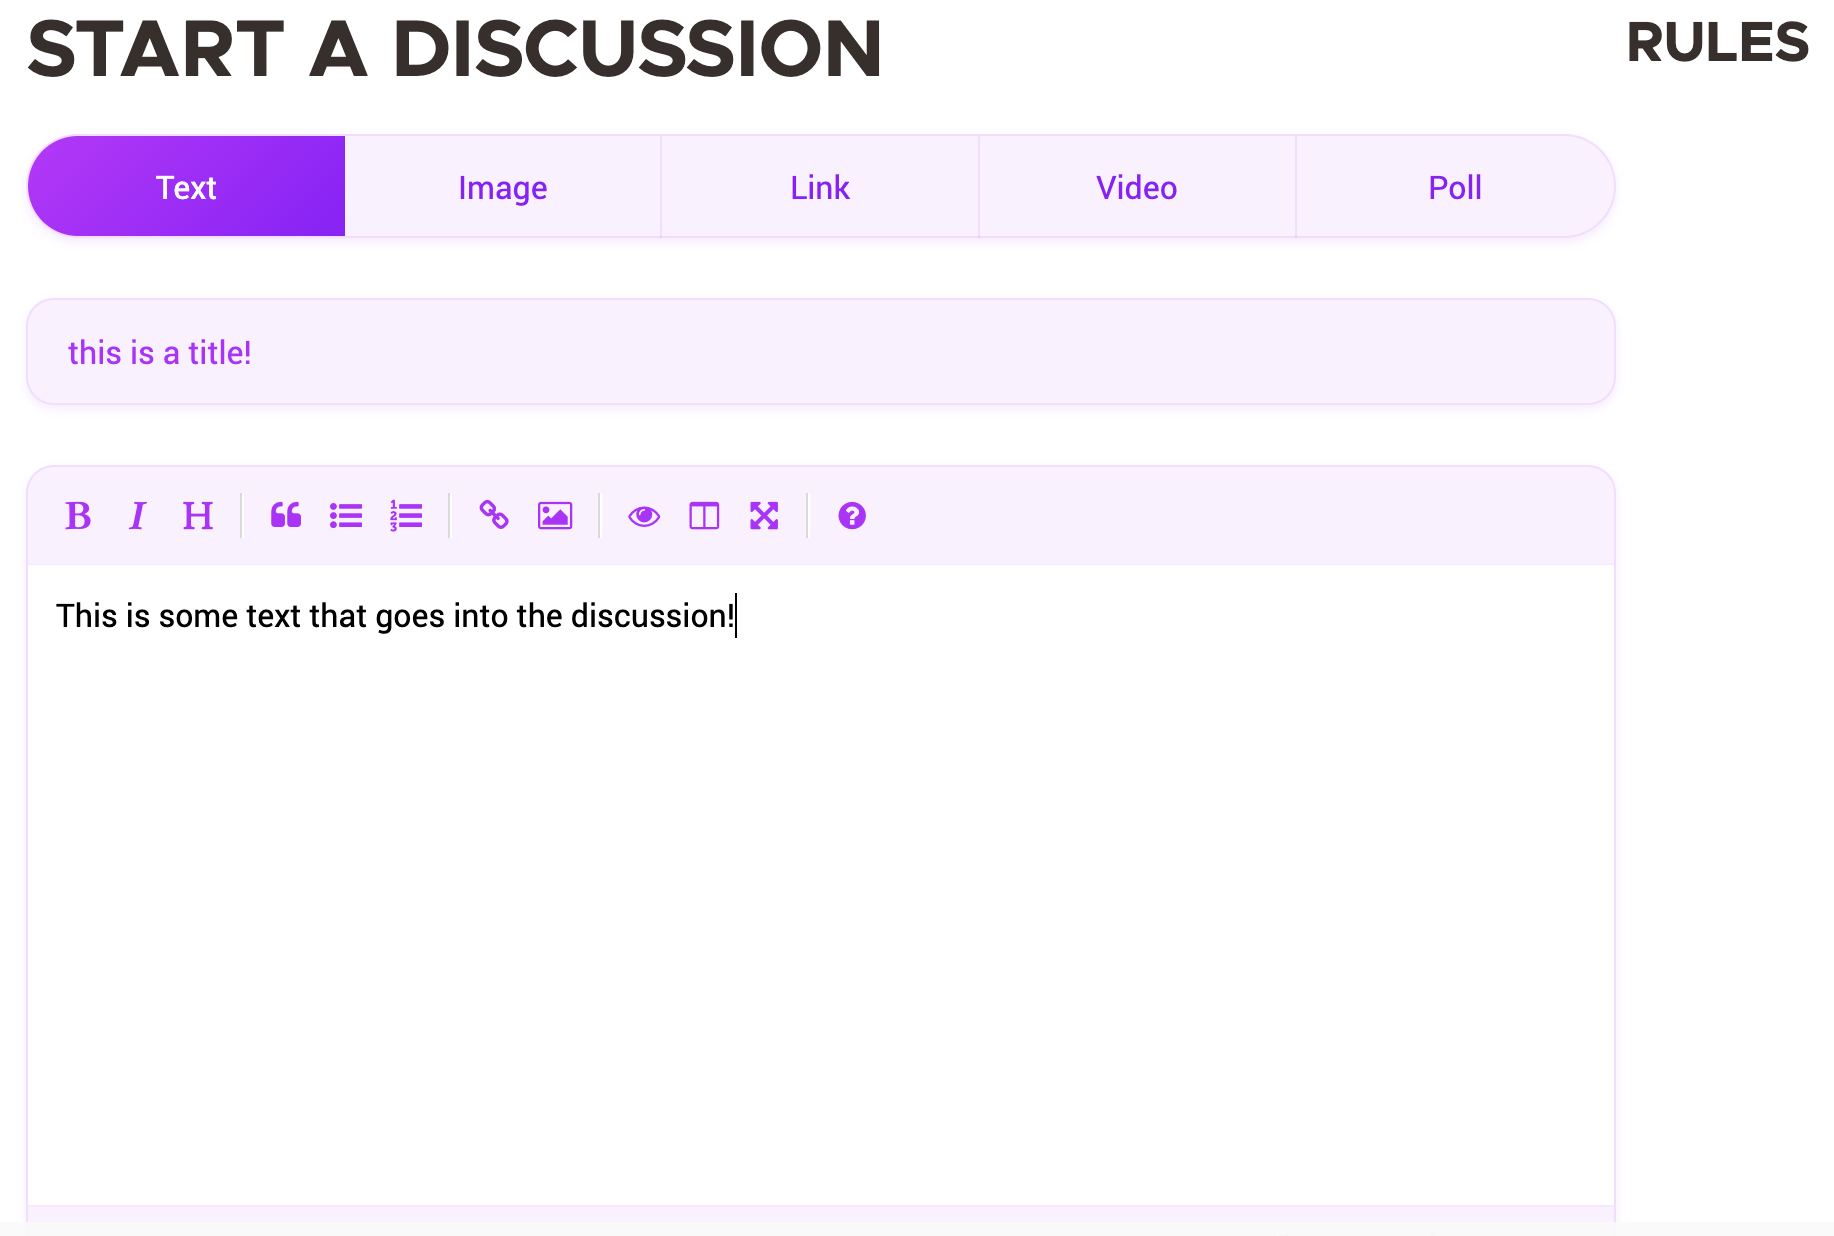Apply italic formatting with the I icon
The image size is (1834, 1236).
pos(138,516)
